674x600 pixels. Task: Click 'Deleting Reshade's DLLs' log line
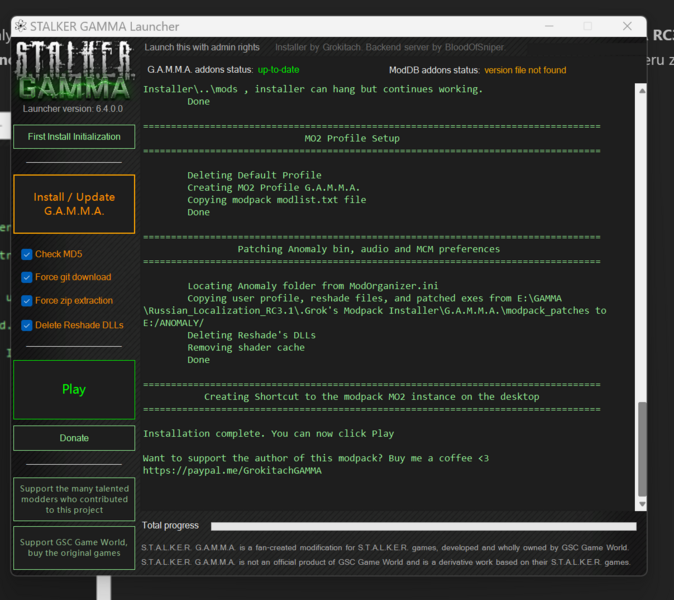[251, 335]
